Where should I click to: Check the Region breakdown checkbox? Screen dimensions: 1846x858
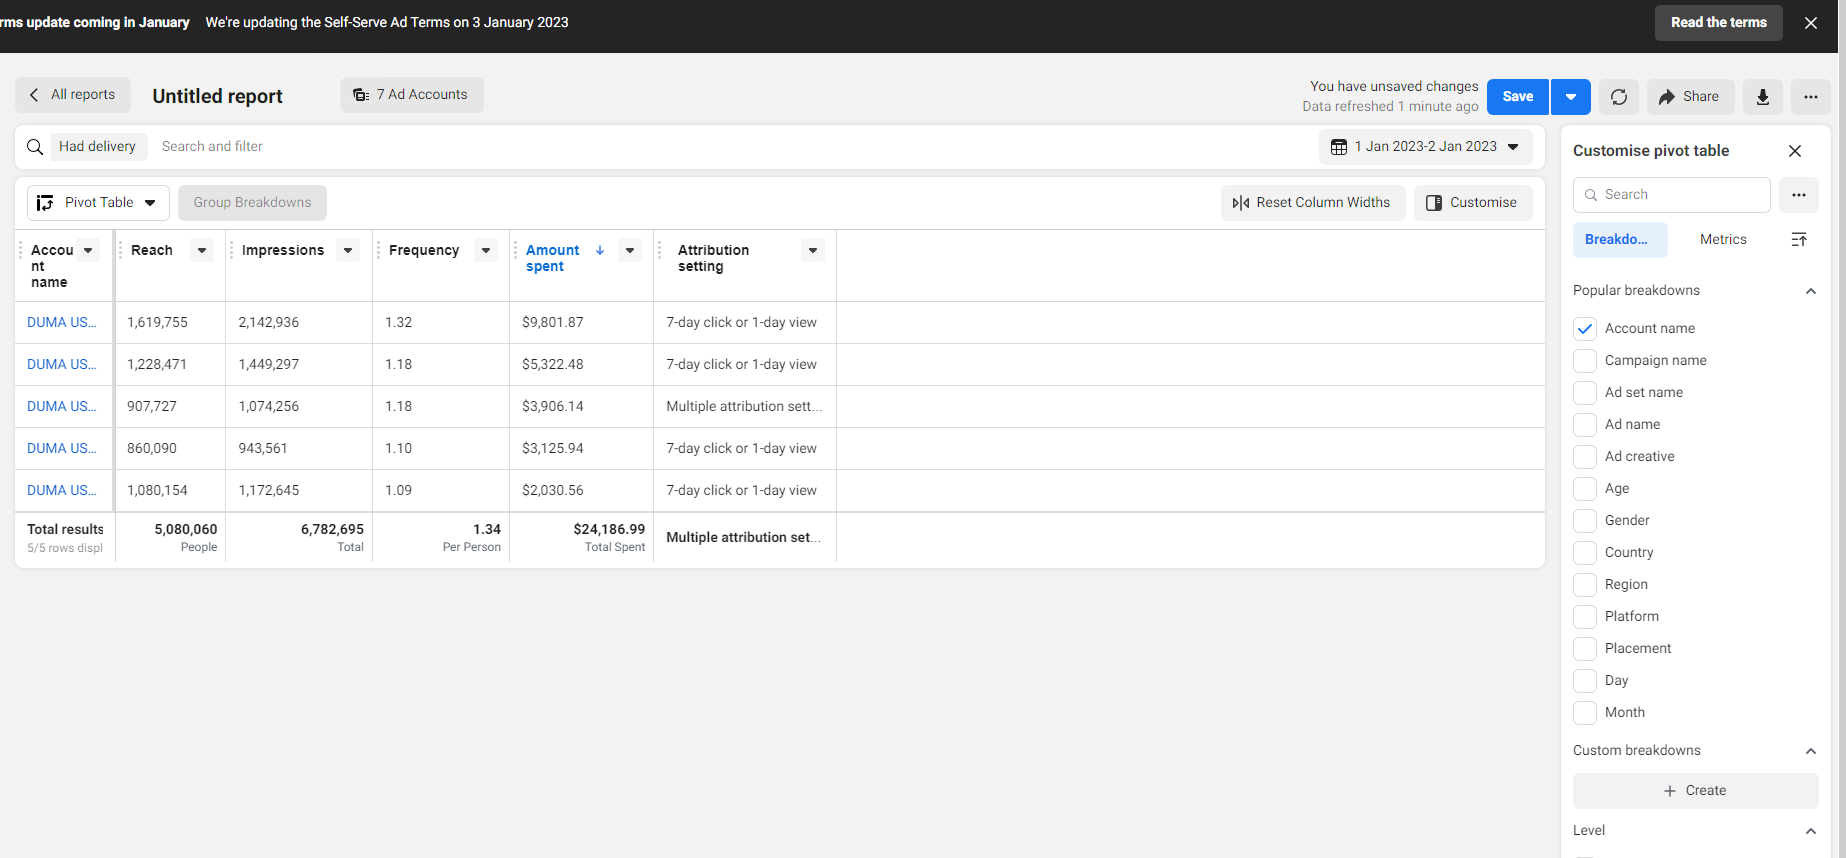tap(1585, 585)
